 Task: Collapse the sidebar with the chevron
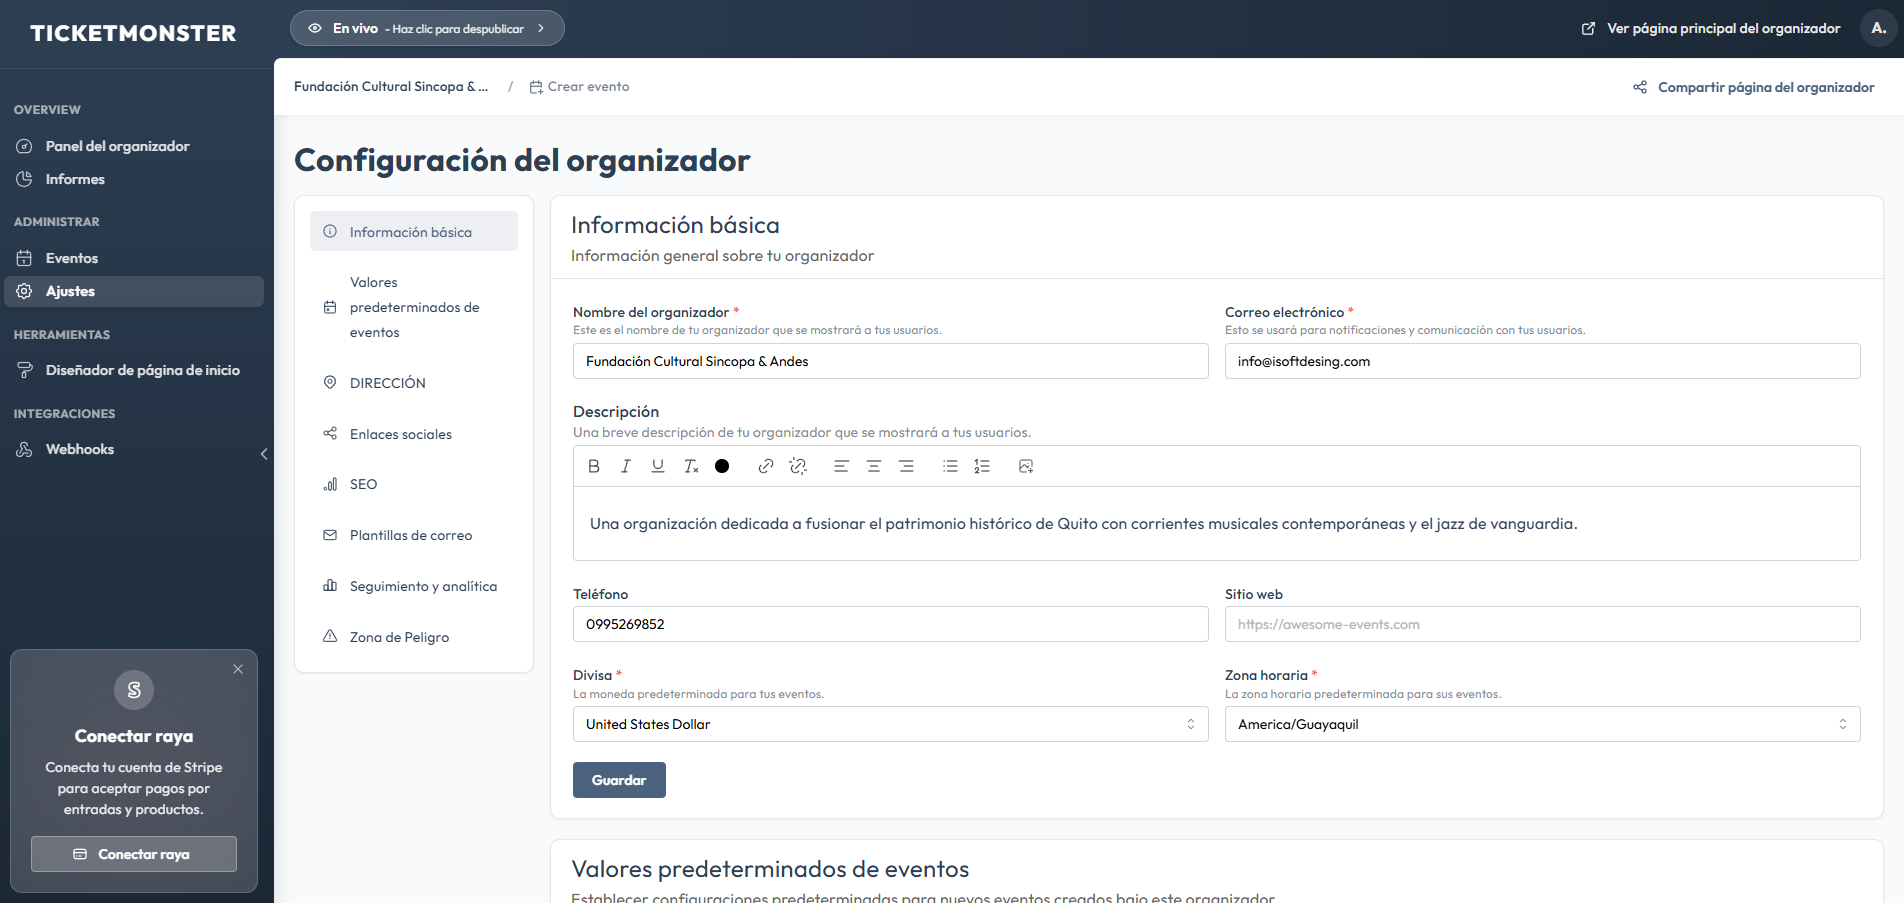click(x=264, y=454)
